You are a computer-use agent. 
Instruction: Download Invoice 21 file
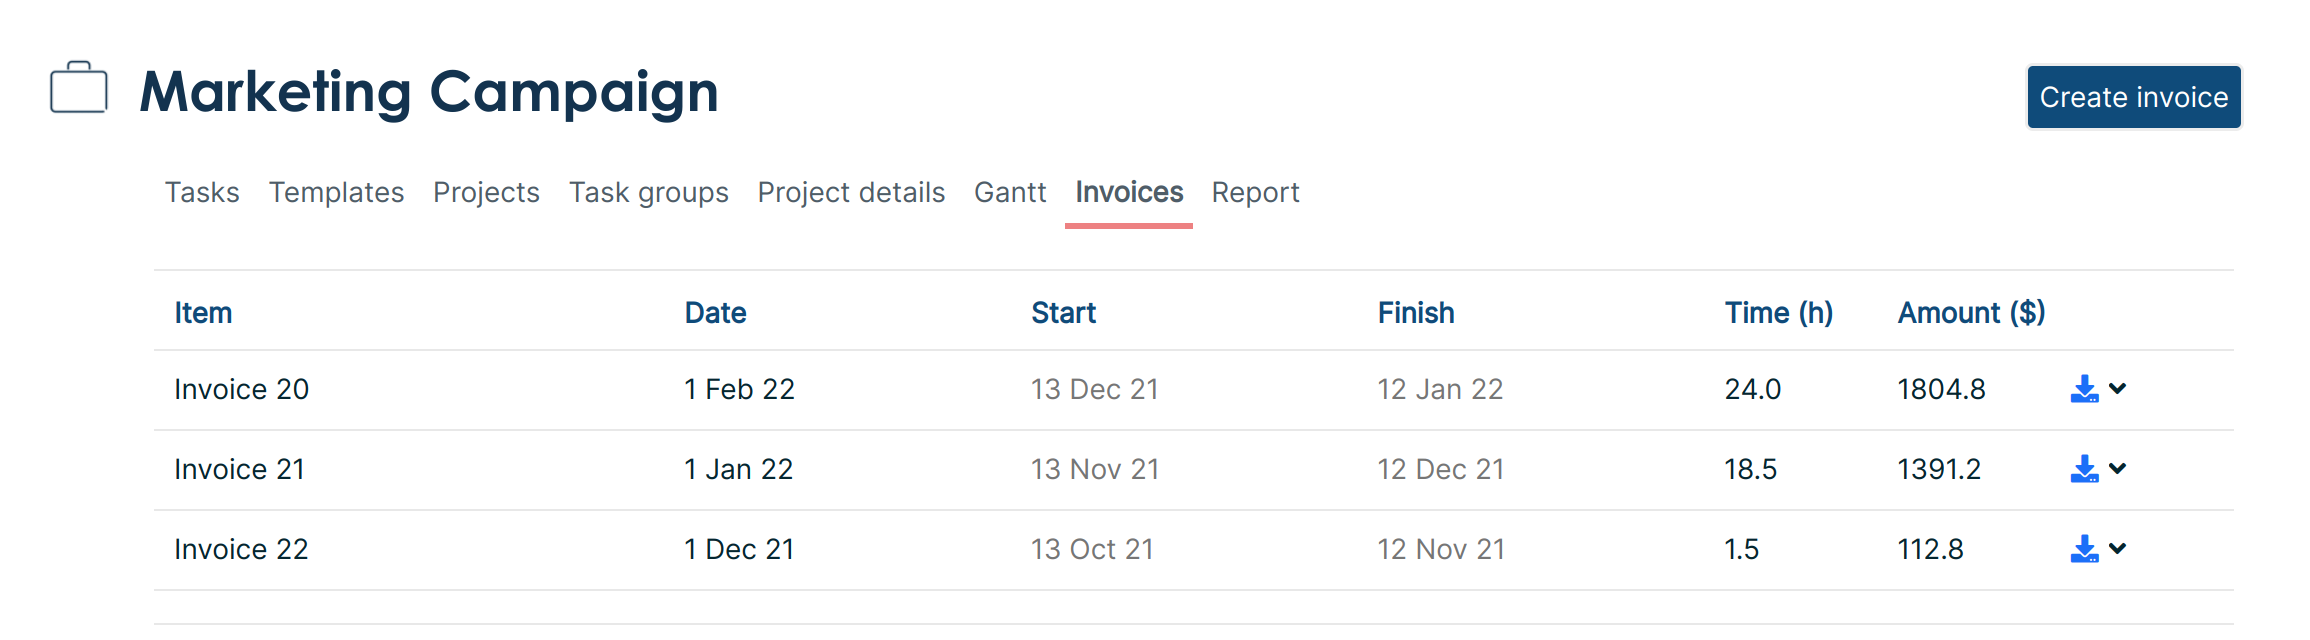[2084, 469]
